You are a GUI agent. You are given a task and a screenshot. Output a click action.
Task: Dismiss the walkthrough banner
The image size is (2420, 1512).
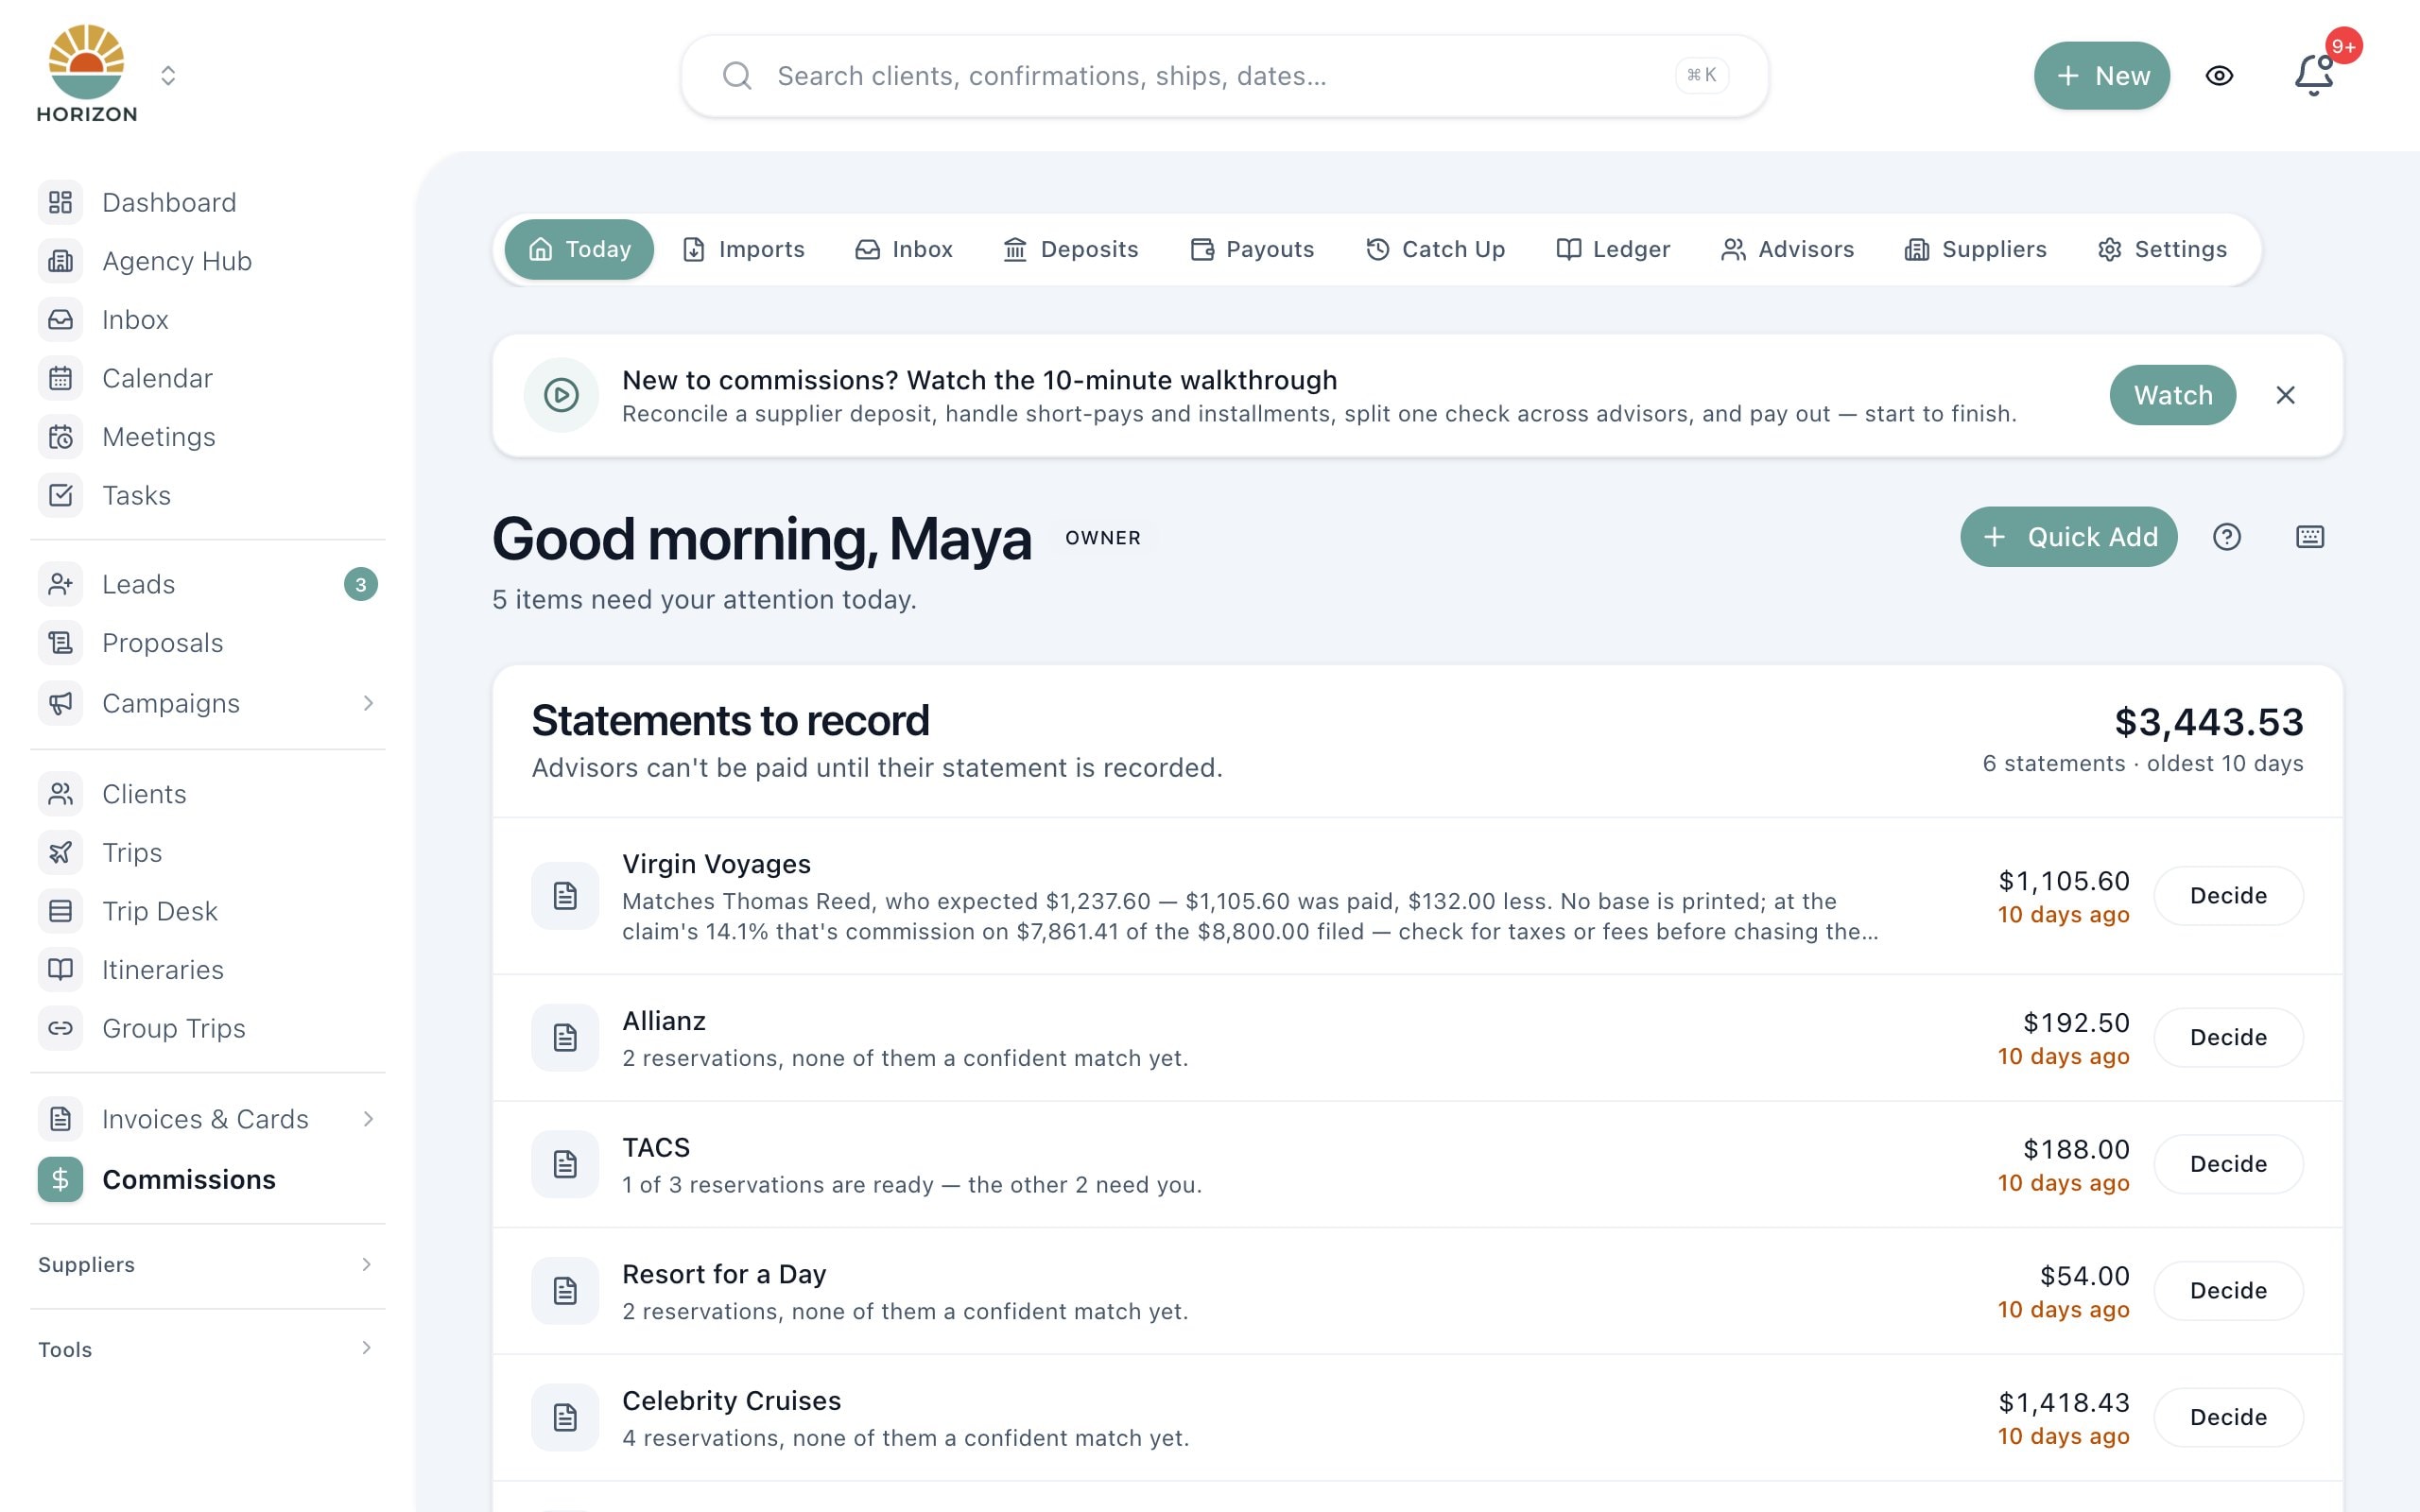(2285, 395)
